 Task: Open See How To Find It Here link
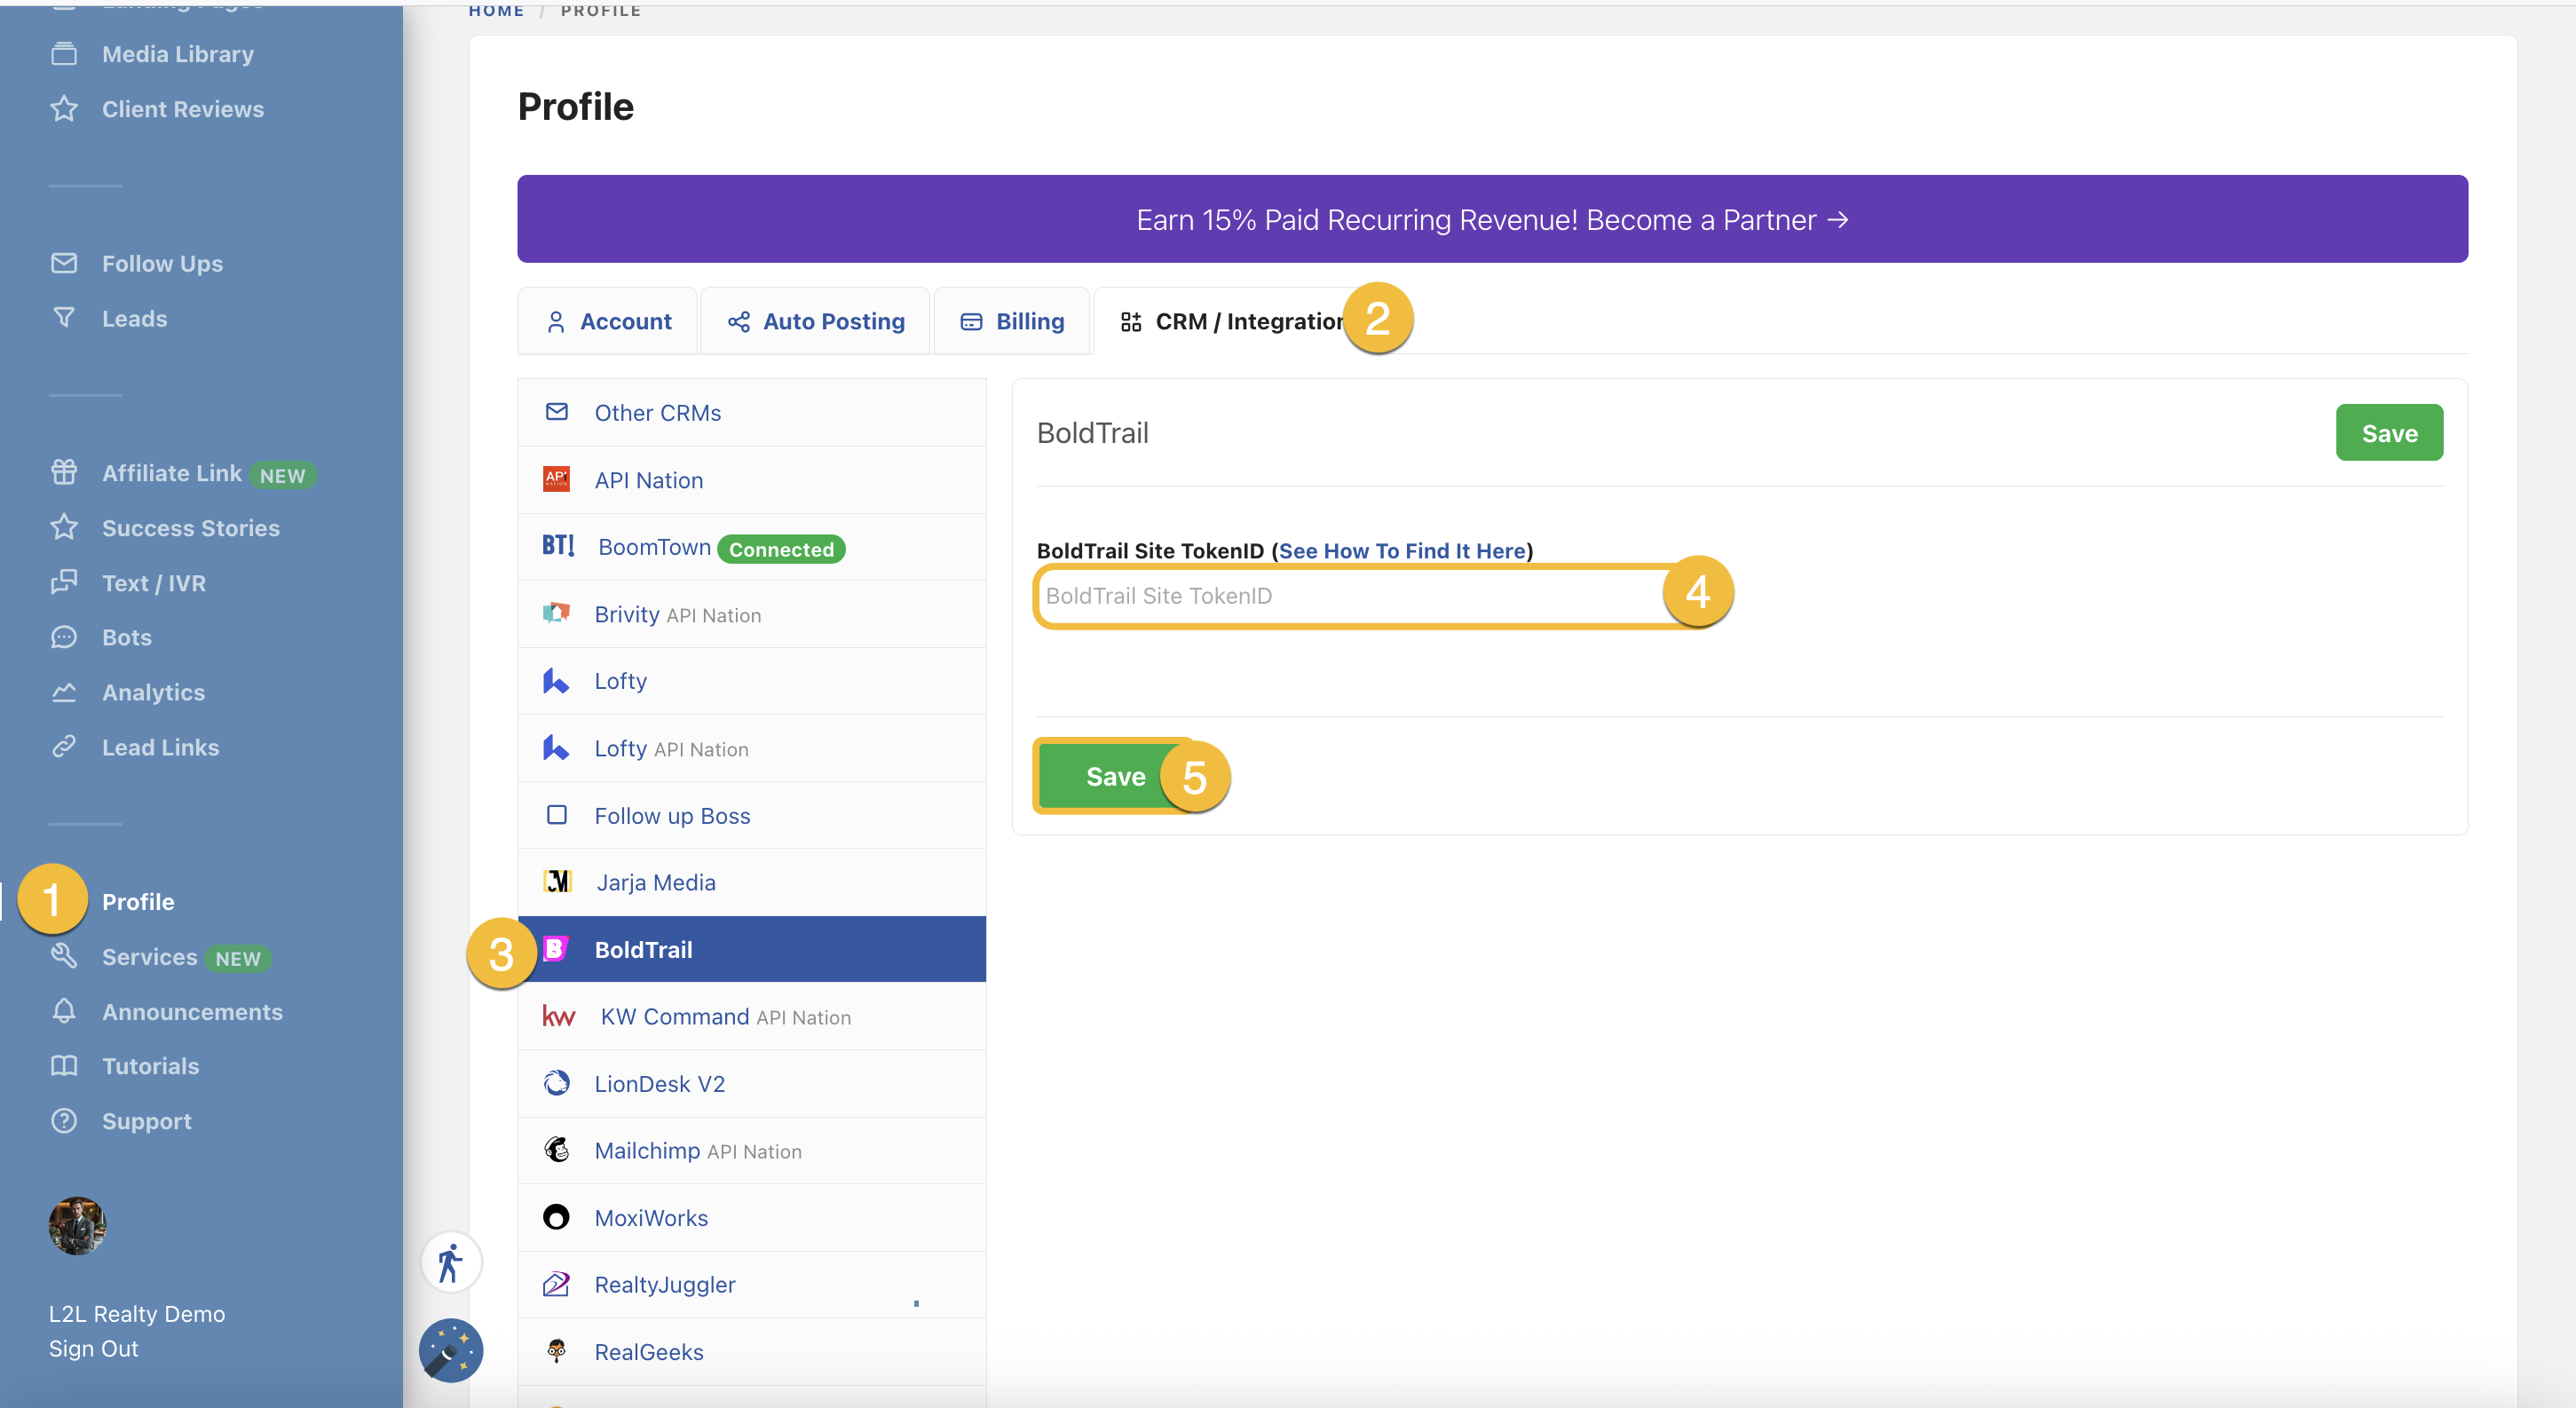[x=1402, y=551]
